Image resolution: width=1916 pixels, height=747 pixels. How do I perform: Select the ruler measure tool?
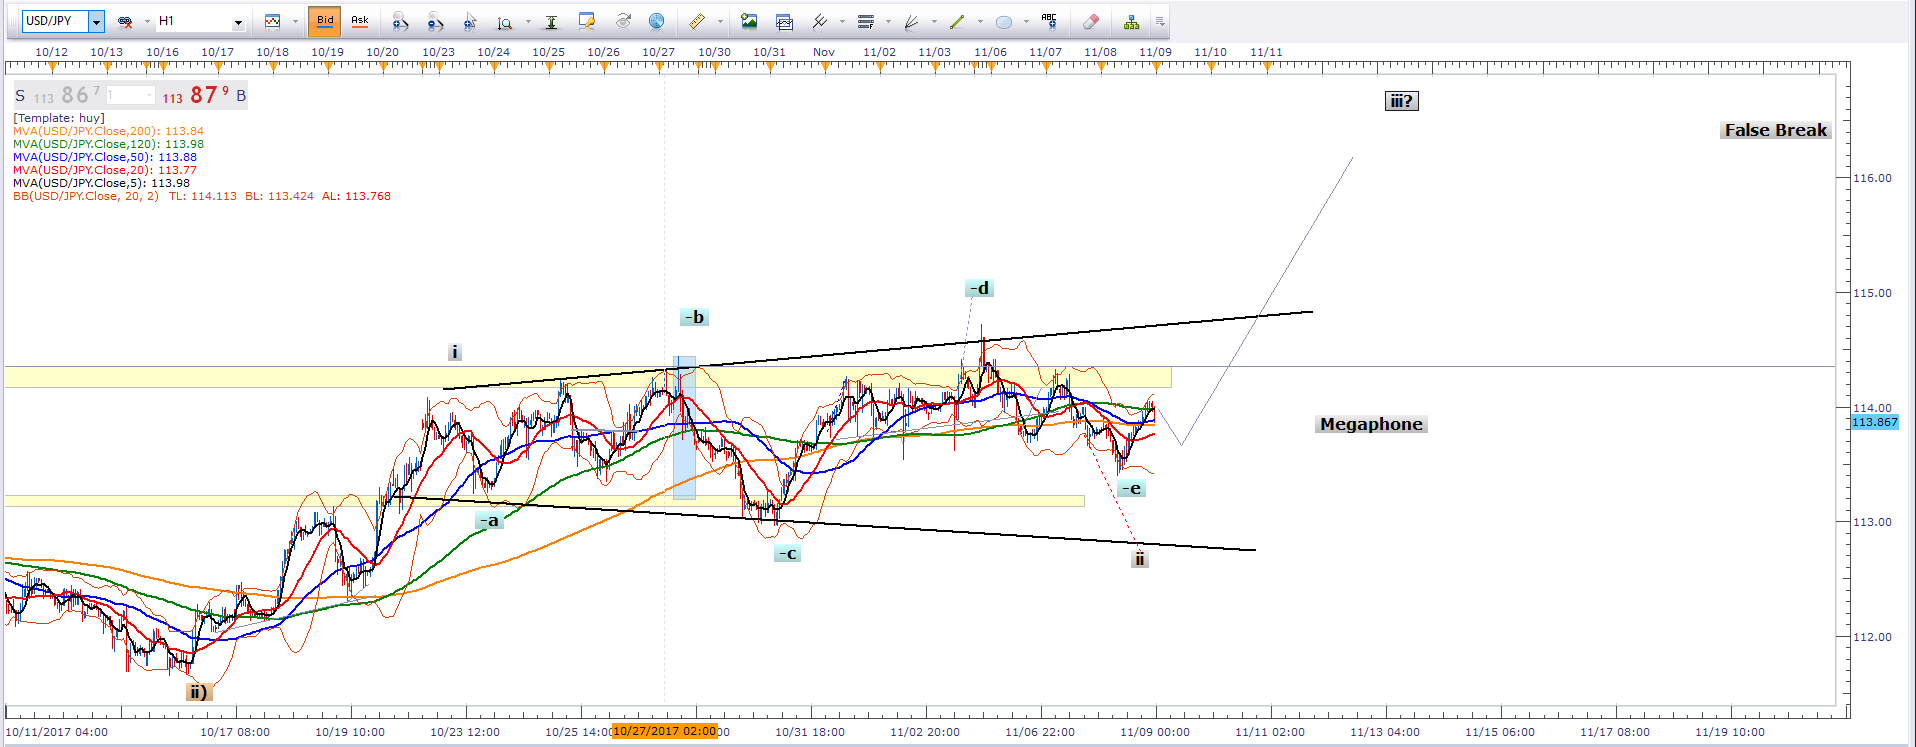tap(697, 21)
